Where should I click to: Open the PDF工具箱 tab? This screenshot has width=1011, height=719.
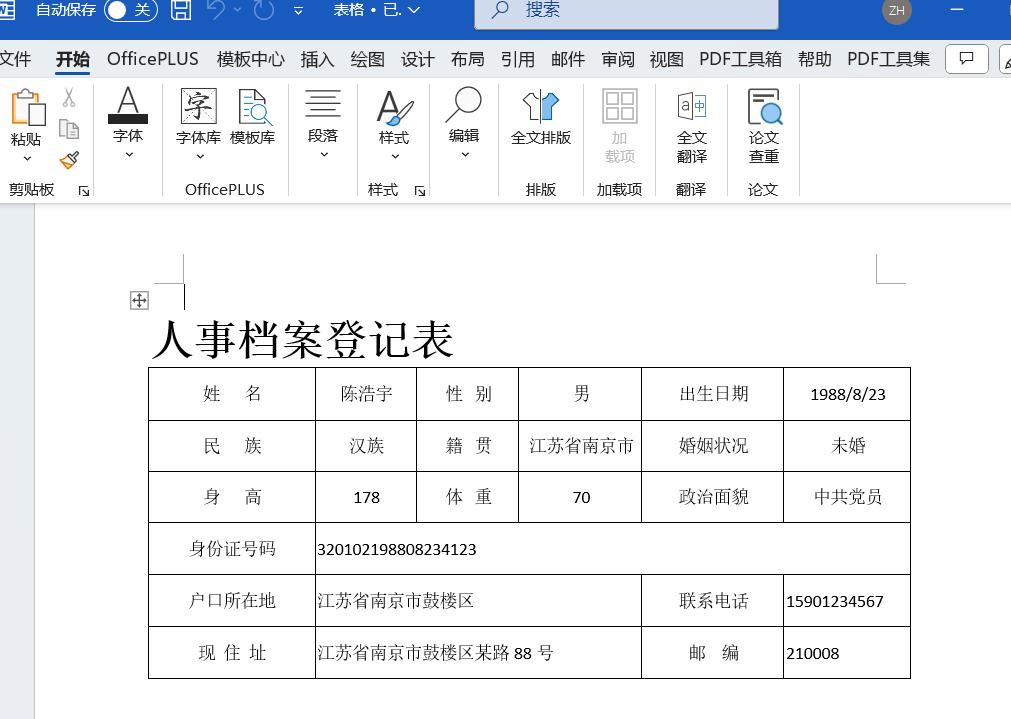pos(740,59)
